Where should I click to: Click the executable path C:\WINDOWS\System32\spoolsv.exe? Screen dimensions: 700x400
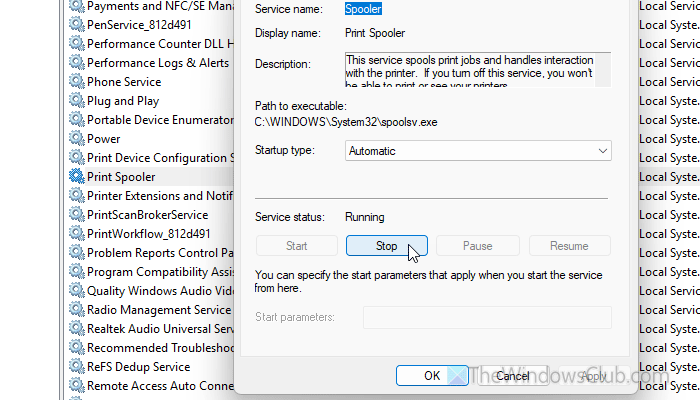346,122
